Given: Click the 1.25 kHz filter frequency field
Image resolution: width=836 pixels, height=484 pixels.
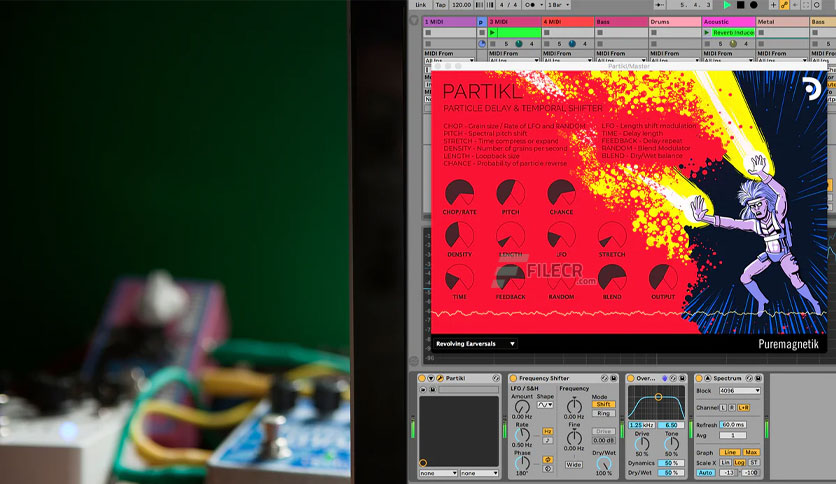Looking at the screenshot, I should (x=641, y=425).
